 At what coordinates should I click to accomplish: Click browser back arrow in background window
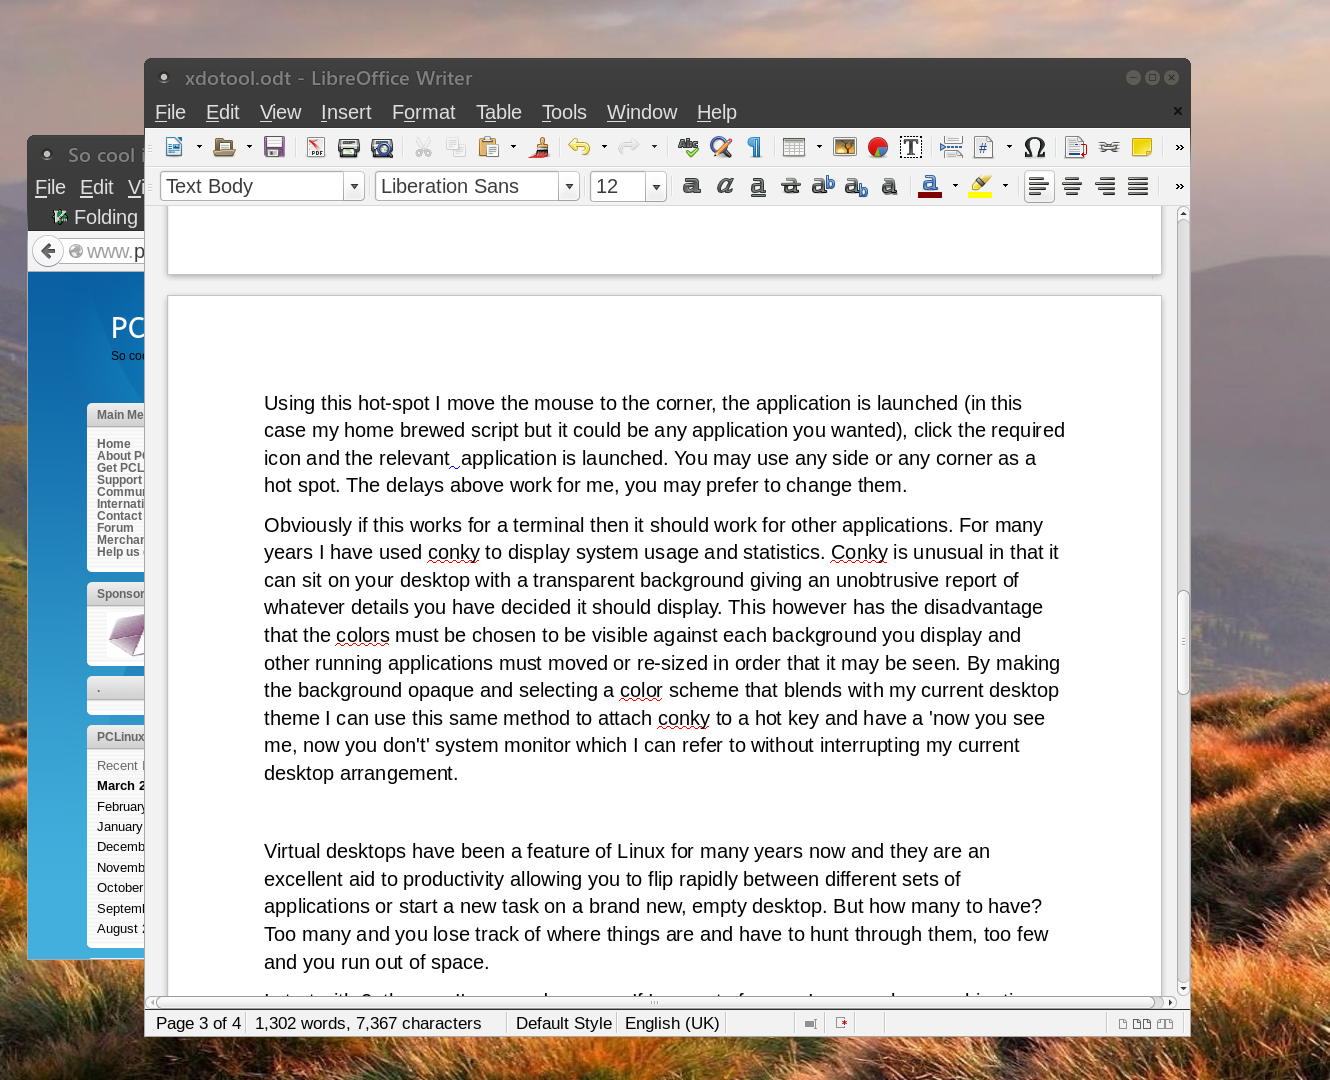pos(48,251)
